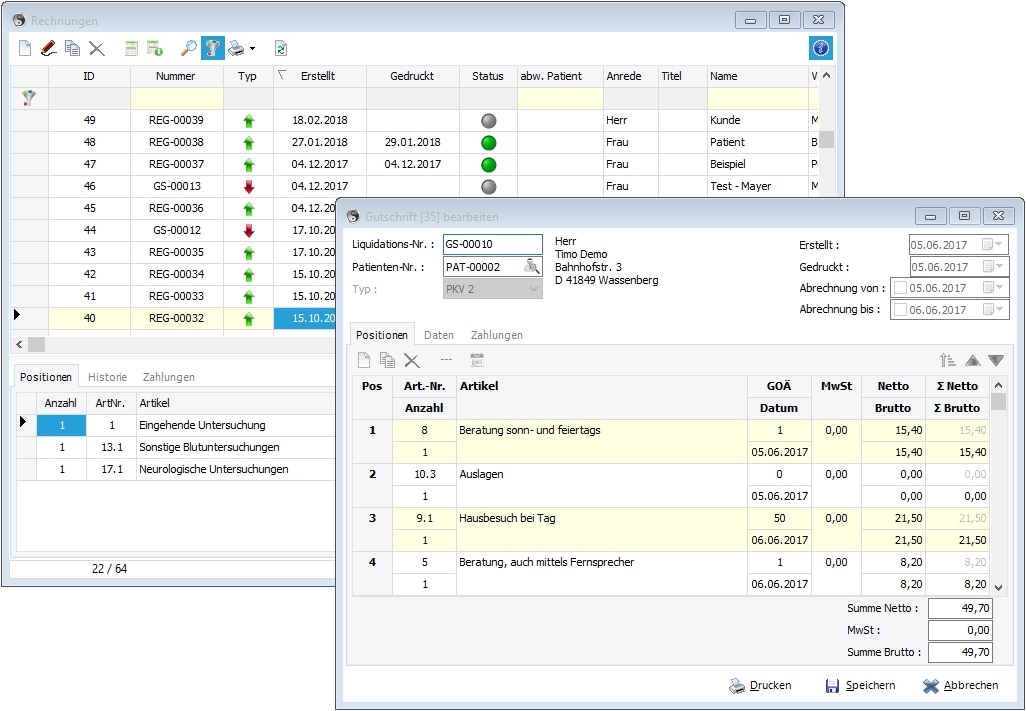The image size is (1026, 711).
Task: Click the Liquidations-Nr. input field
Action: point(492,245)
